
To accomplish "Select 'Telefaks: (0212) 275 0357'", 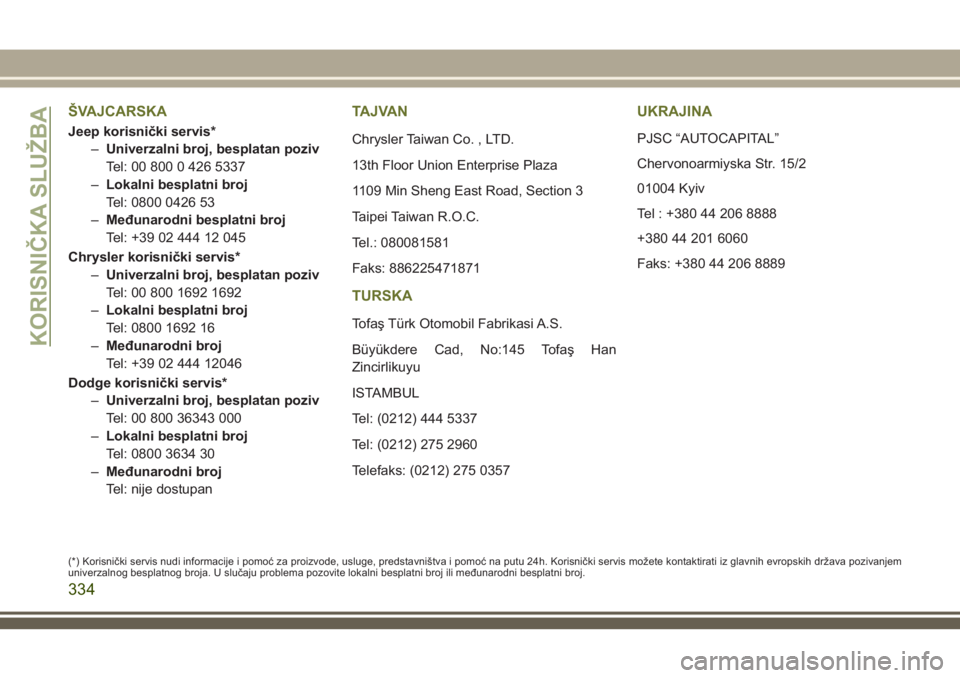I will tap(430, 470).
